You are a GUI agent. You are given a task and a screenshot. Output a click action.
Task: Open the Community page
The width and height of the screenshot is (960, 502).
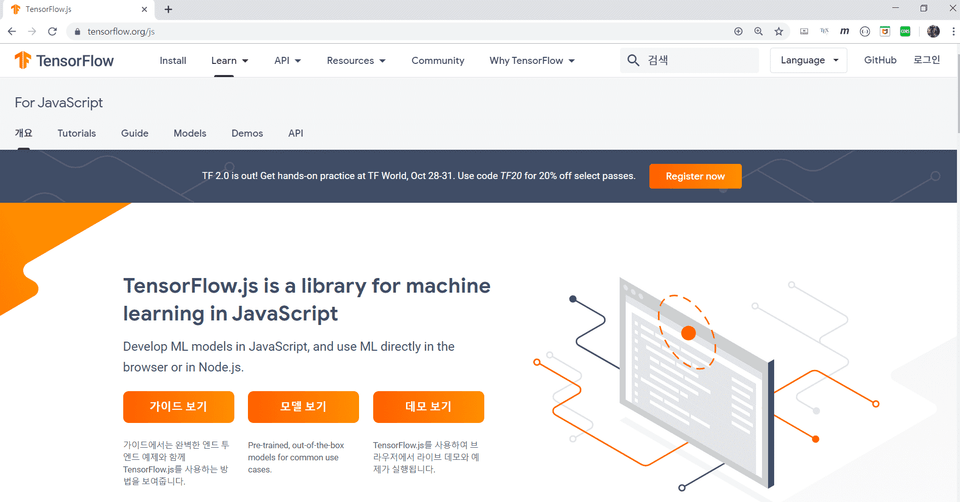[438, 61]
